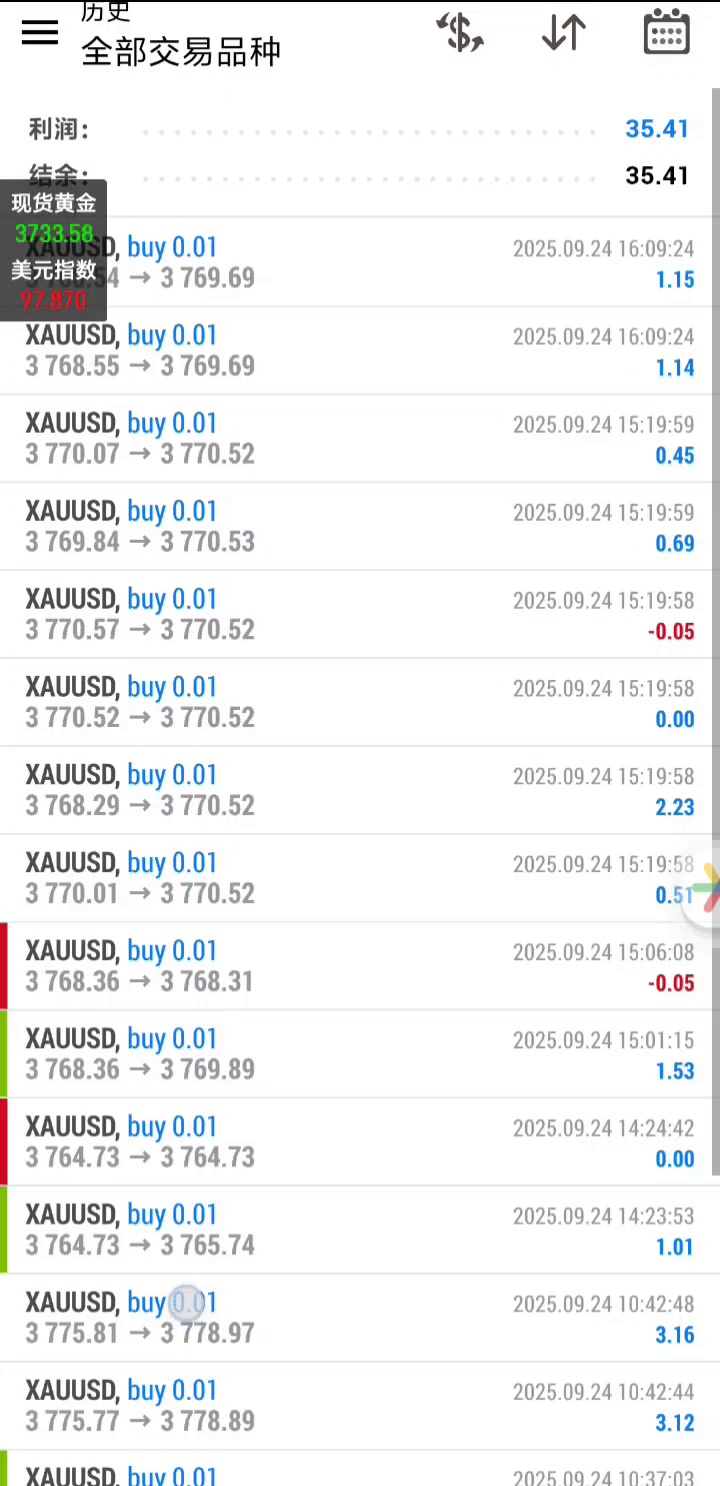Click green marker beside the 14:23:53 trade
This screenshot has width=720, height=1486.
pyautogui.click(x=4, y=1230)
